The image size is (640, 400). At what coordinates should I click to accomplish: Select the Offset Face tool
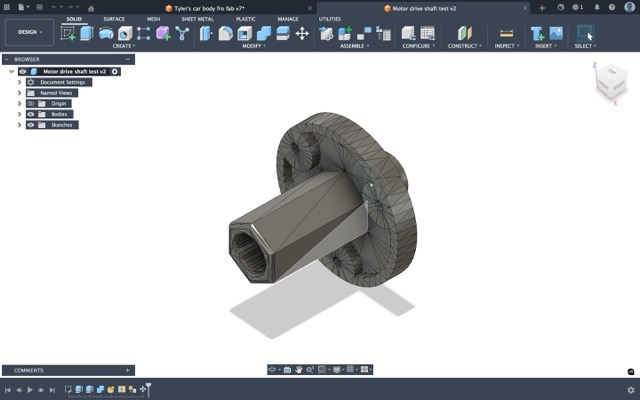(x=283, y=33)
